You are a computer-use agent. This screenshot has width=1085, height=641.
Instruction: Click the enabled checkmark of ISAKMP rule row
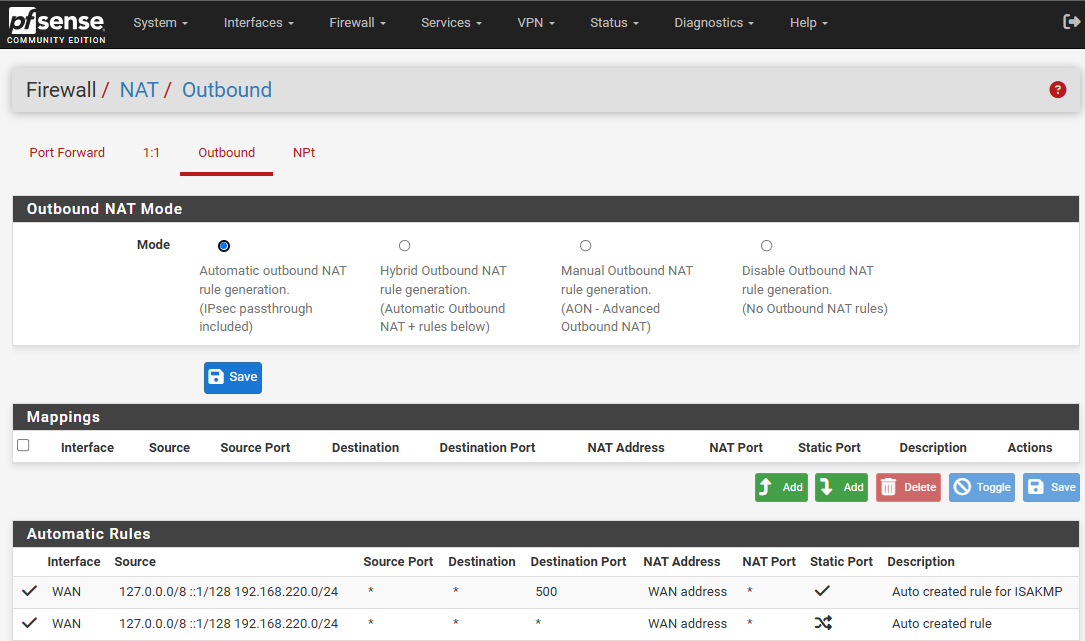click(29, 591)
